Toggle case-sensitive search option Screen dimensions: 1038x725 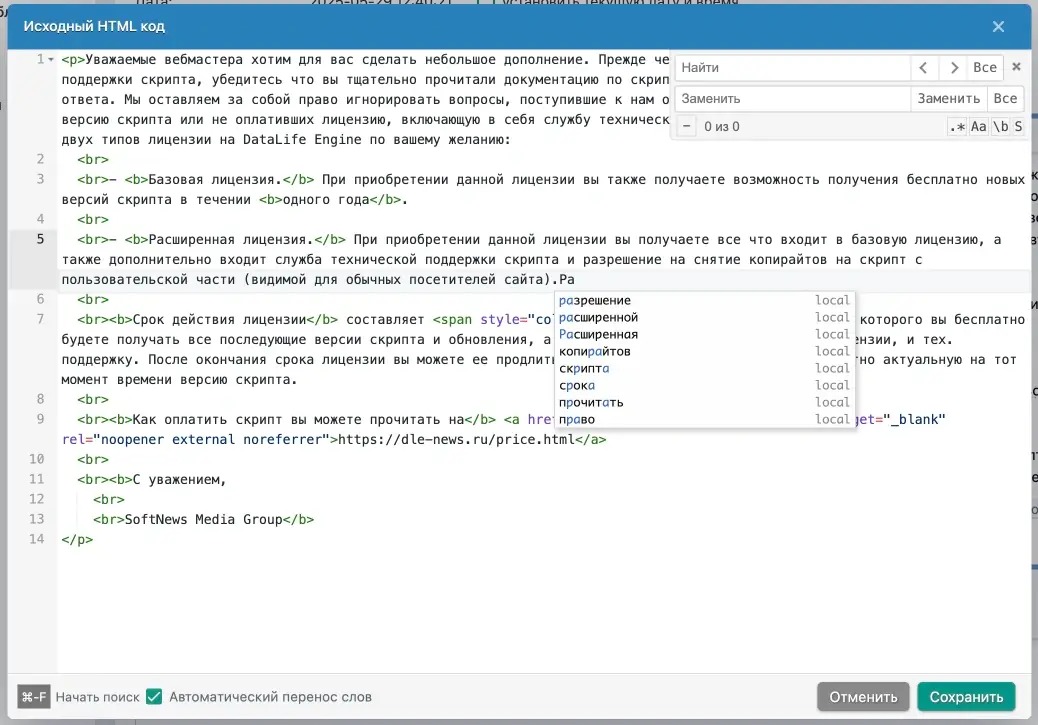point(979,127)
